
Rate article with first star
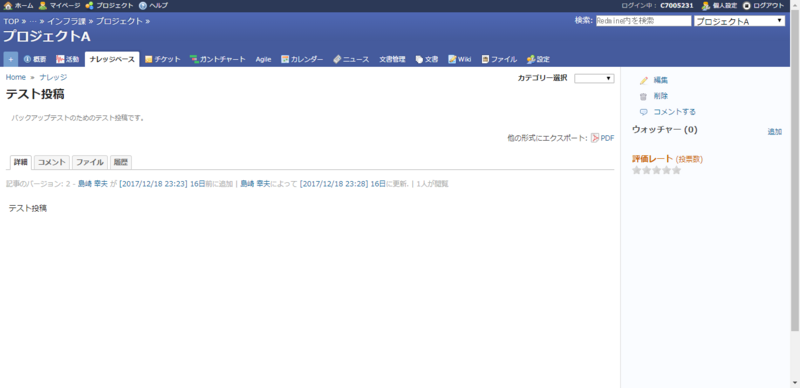click(x=636, y=171)
